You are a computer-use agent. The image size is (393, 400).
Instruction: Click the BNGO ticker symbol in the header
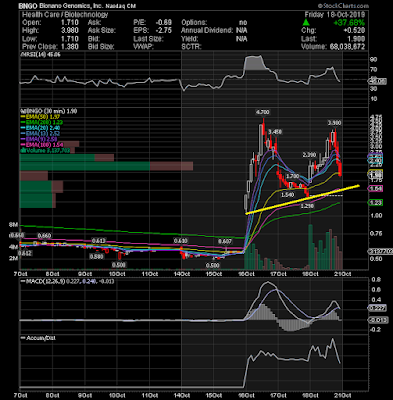pyautogui.click(x=27, y=6)
